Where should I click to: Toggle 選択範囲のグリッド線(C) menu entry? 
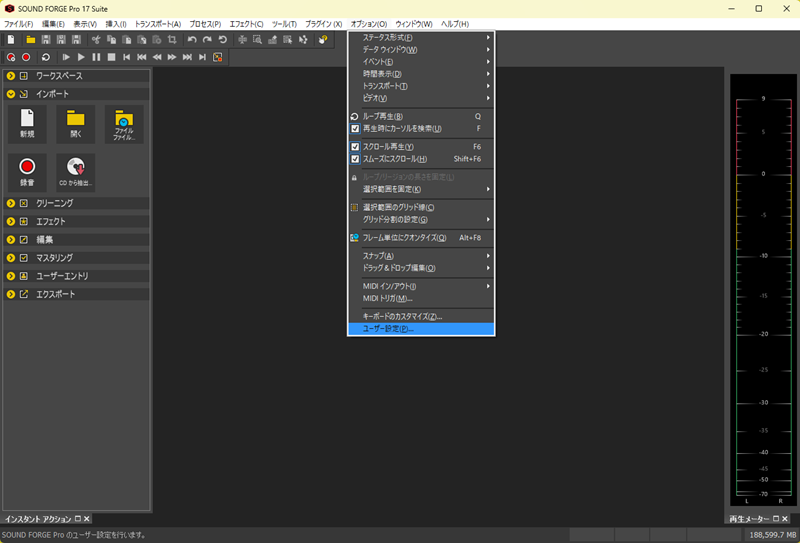(421, 207)
